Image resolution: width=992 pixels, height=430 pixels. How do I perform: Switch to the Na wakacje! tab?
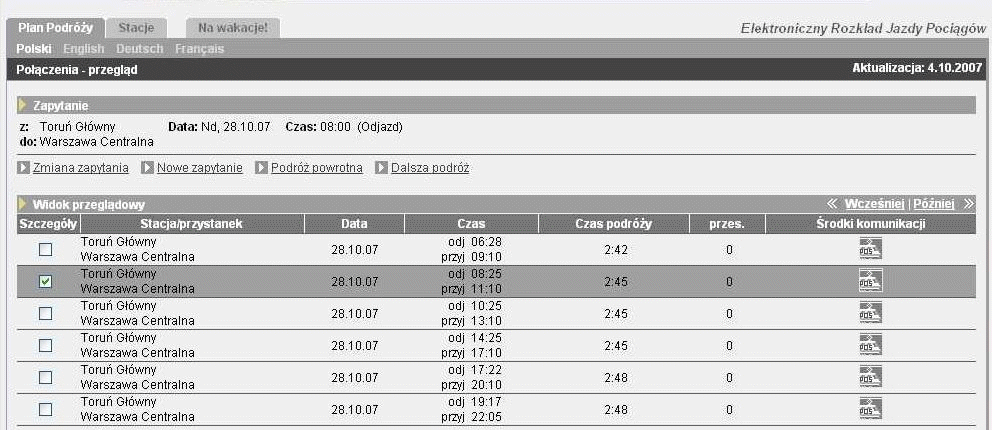pos(232,28)
